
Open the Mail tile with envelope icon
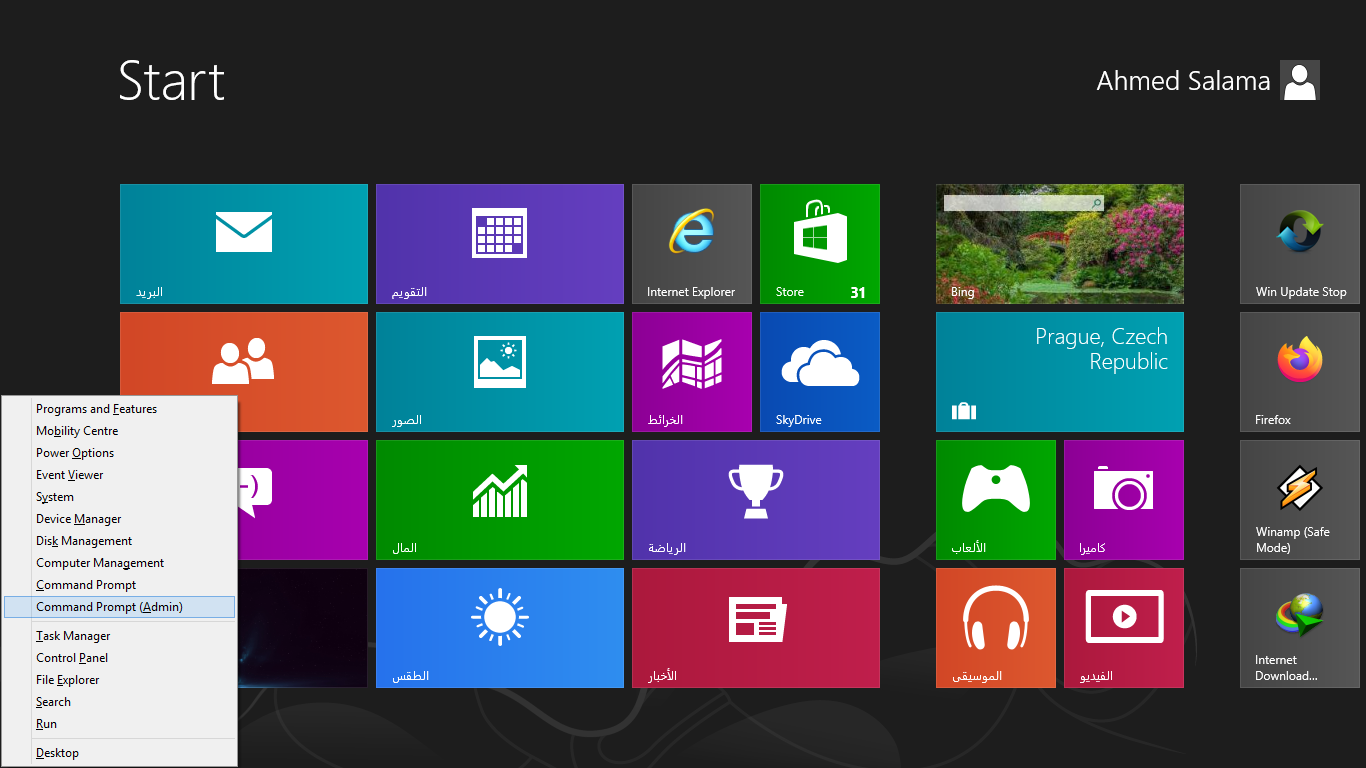(x=244, y=244)
